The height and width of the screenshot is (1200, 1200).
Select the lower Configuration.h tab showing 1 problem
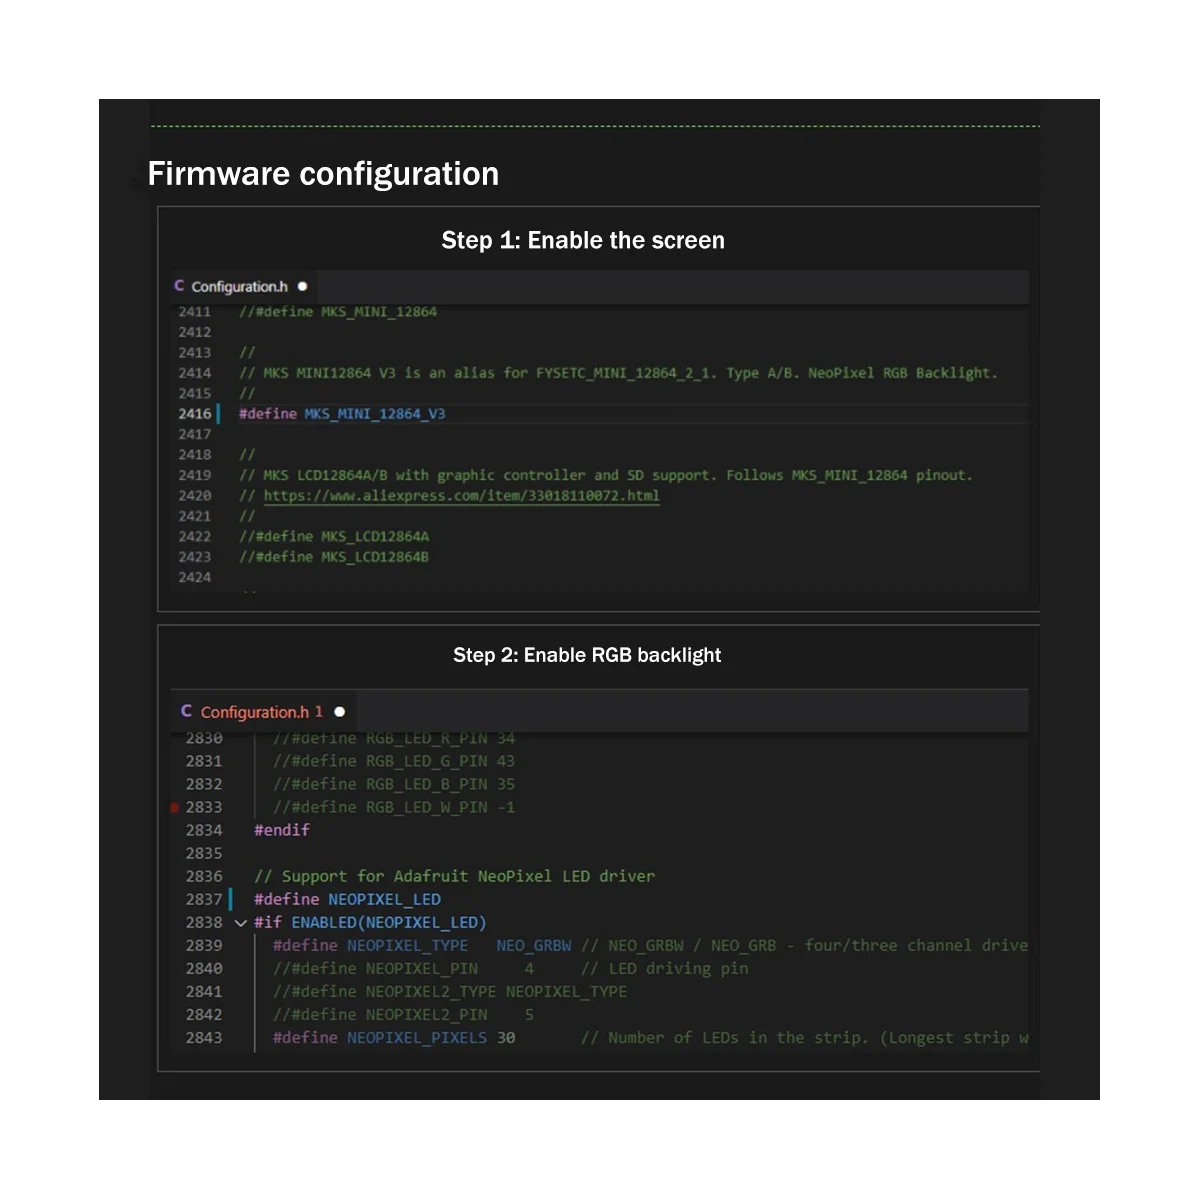click(x=256, y=712)
